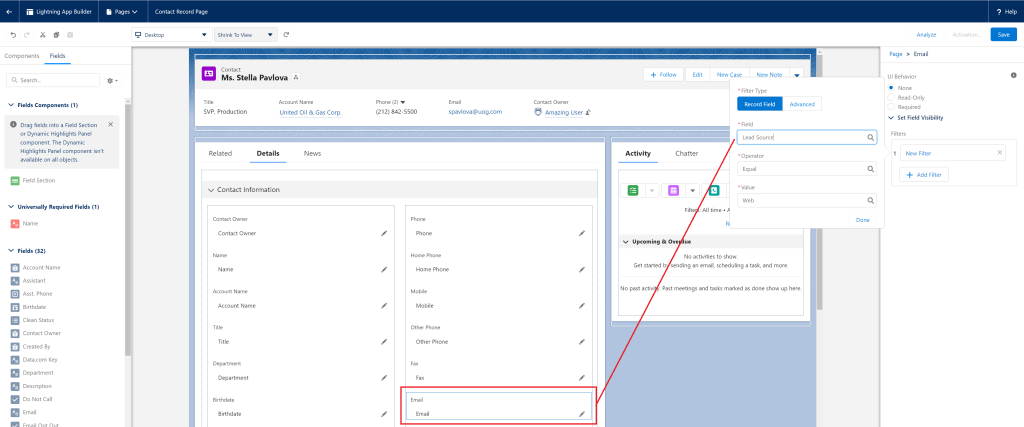Screen dimensions: 1024x427
Task: Click the Analyze button
Action: point(926,35)
